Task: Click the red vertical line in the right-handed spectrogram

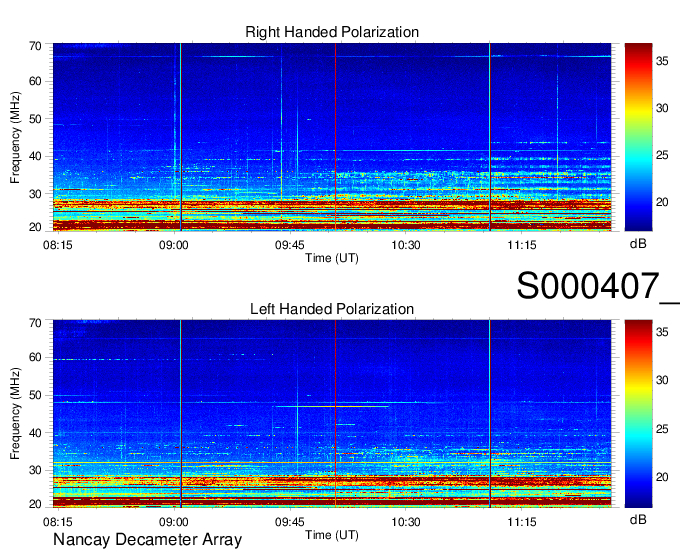Action: pyautogui.click(x=335, y=137)
